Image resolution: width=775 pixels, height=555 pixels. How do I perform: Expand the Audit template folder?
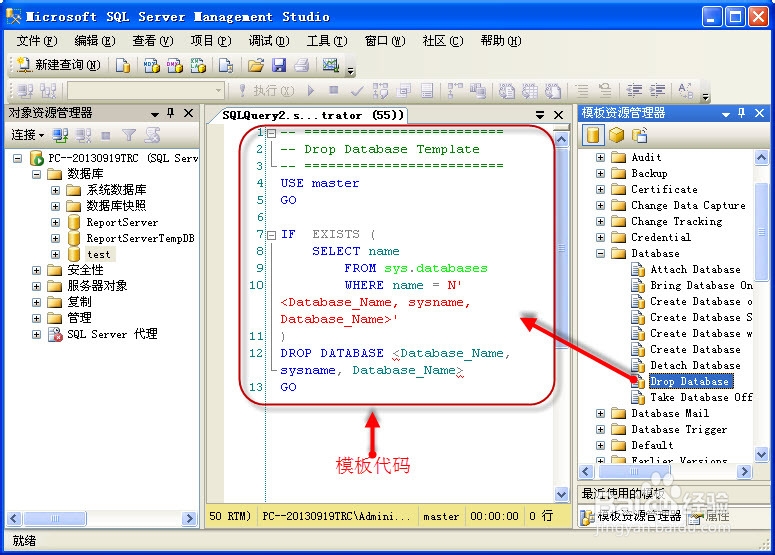(x=600, y=158)
